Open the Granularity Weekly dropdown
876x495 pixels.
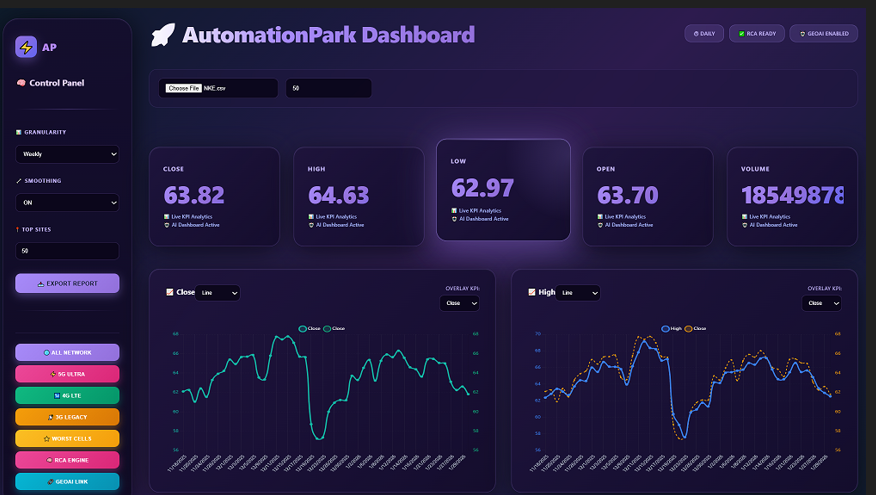tap(67, 154)
